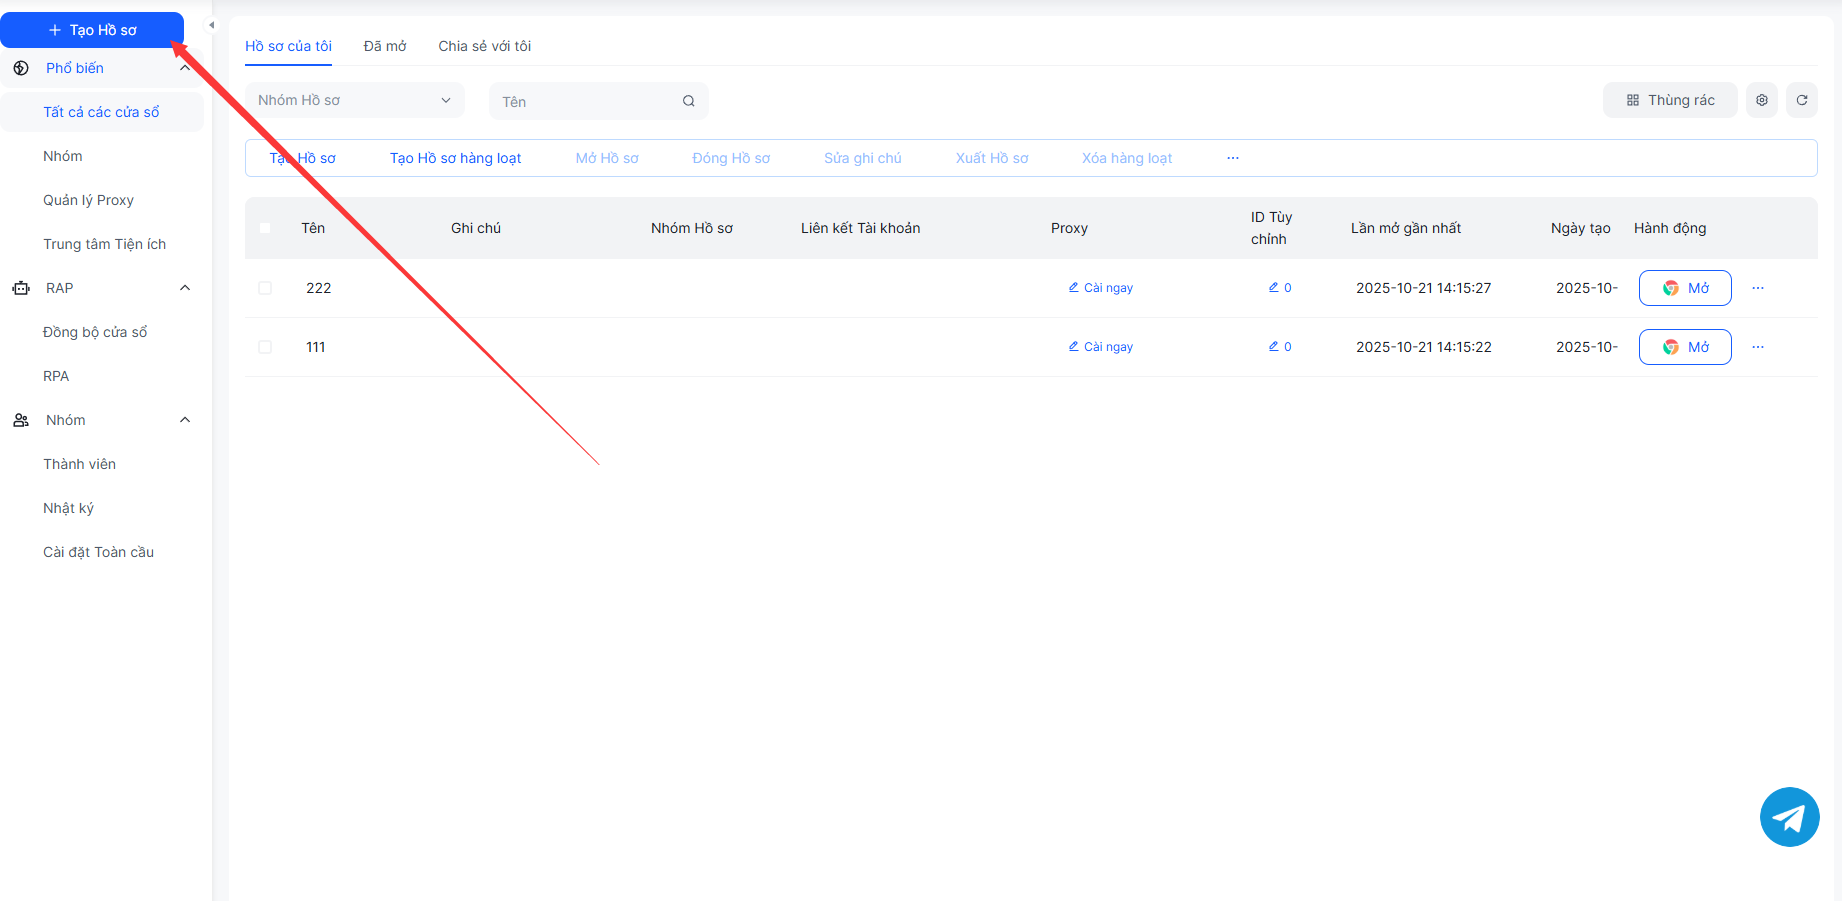
Task: Toggle the select-all header checkbox
Action: coord(265,228)
